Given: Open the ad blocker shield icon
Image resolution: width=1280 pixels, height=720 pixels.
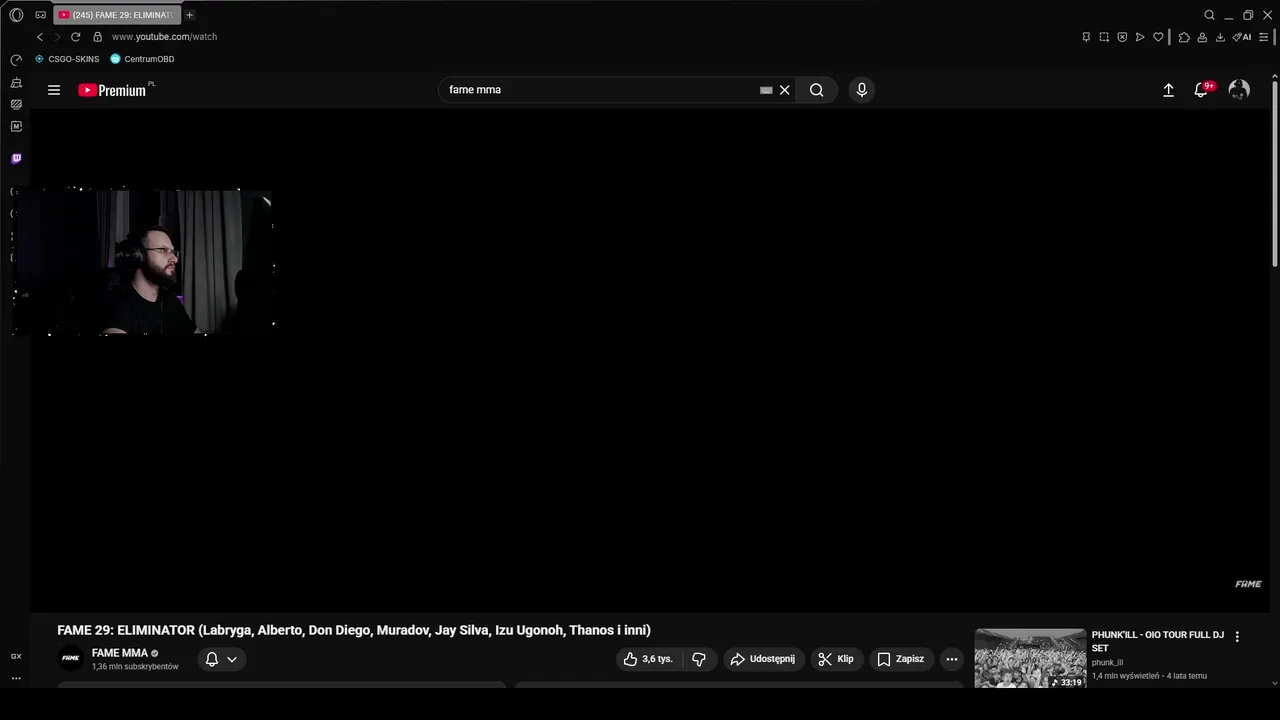Looking at the screenshot, I should 1122,37.
